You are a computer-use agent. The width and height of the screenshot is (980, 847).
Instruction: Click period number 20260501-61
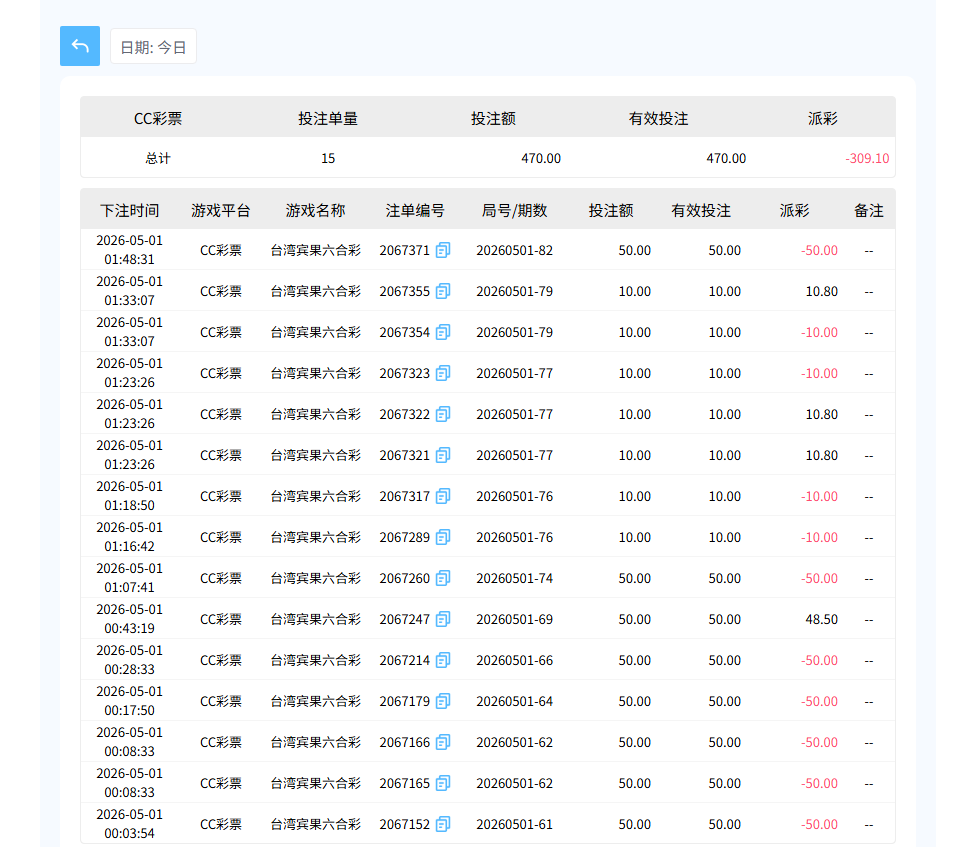tap(514, 824)
